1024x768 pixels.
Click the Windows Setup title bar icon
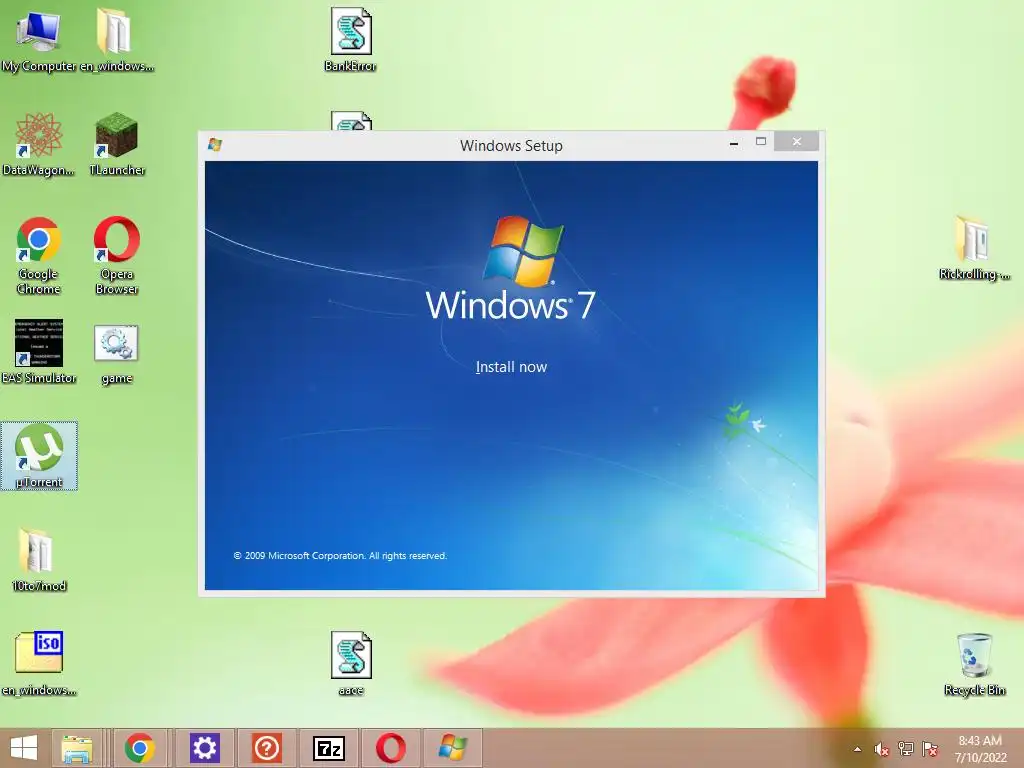coord(214,144)
